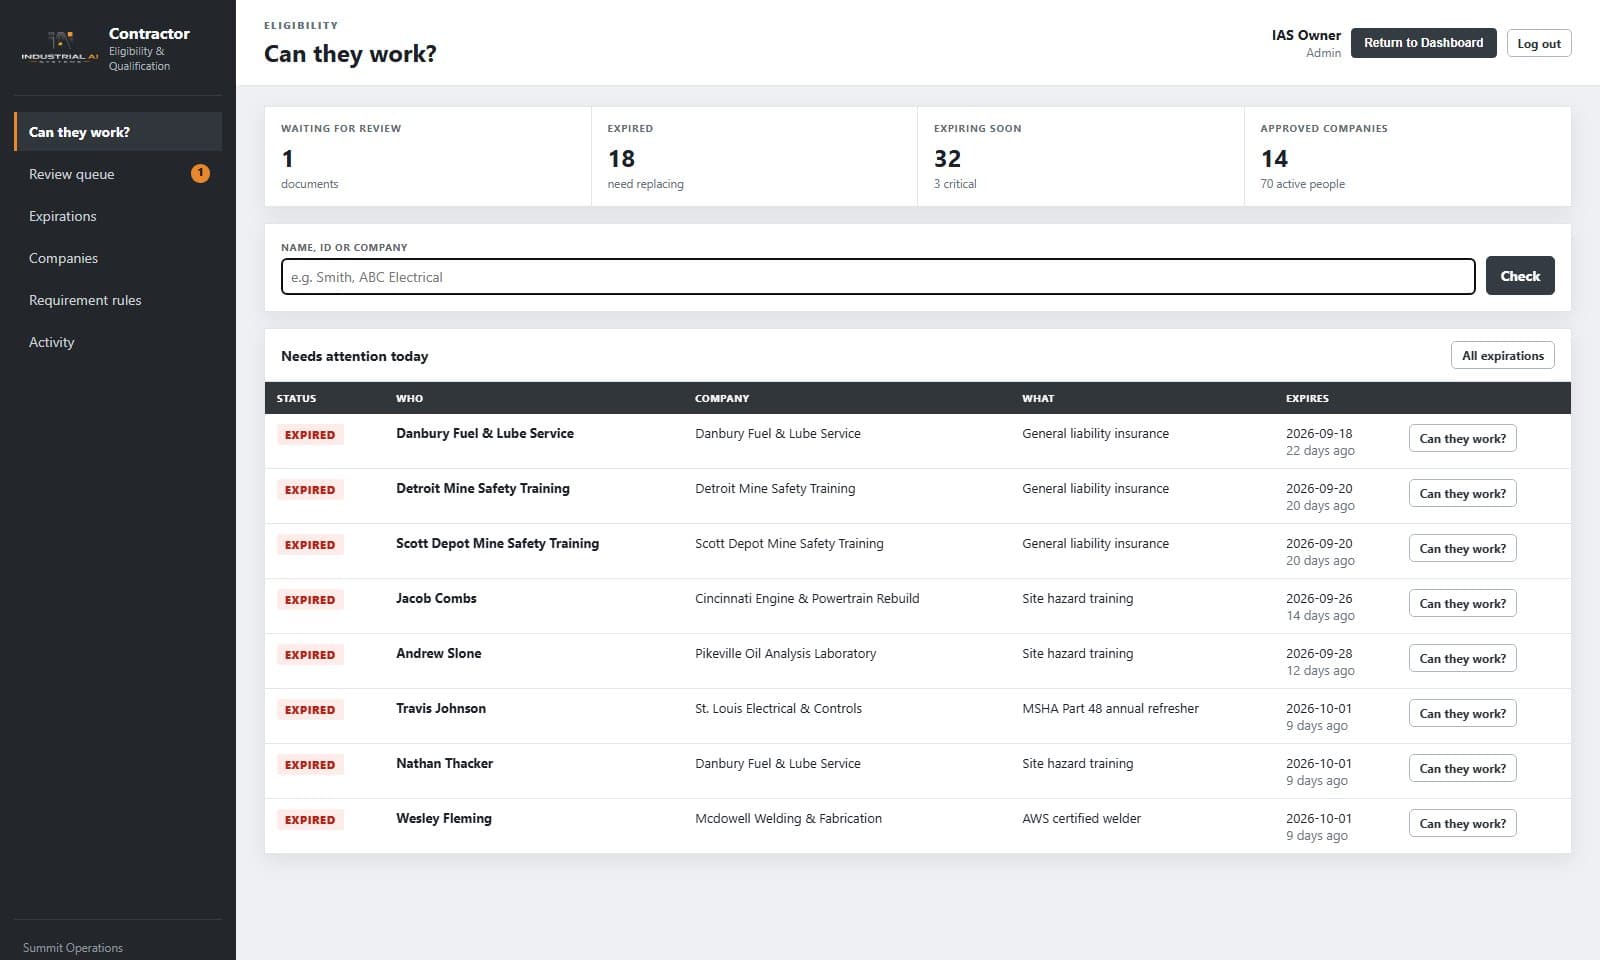Click 'Can they work?' for Andrew Slone
Image resolution: width=1600 pixels, height=960 pixels.
pos(1462,659)
